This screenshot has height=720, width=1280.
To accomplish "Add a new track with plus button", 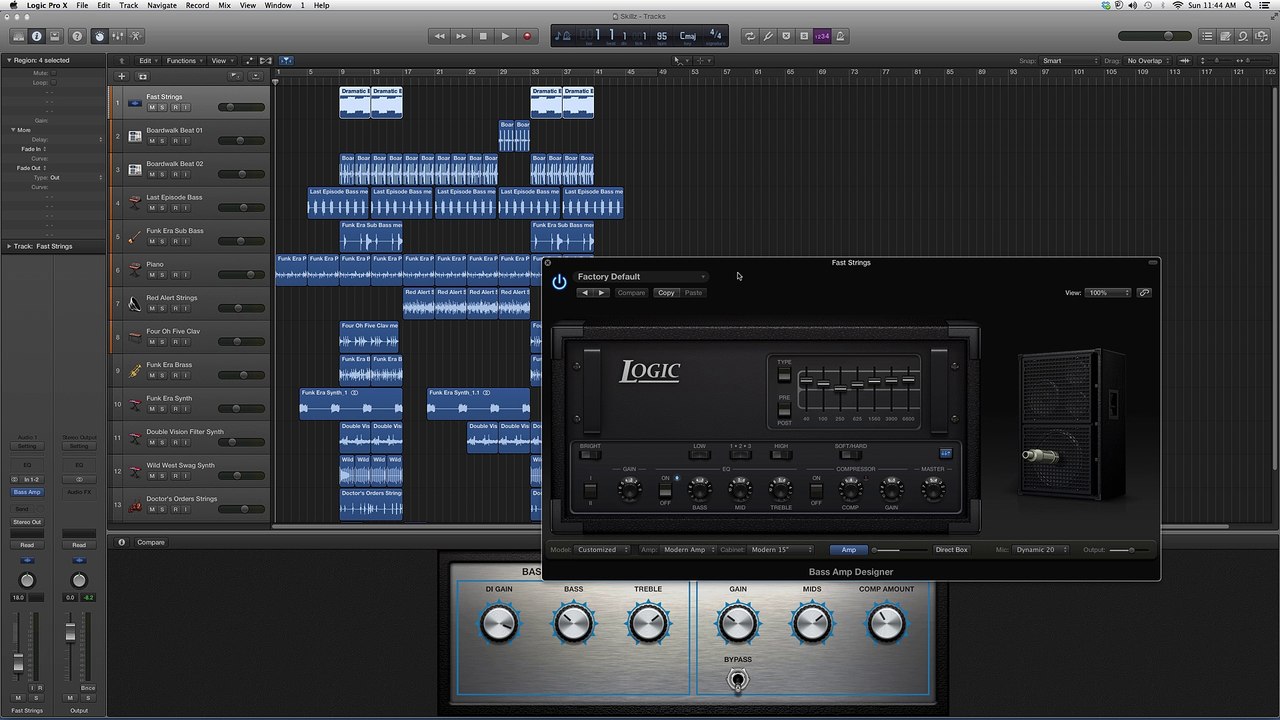I will 122,76.
